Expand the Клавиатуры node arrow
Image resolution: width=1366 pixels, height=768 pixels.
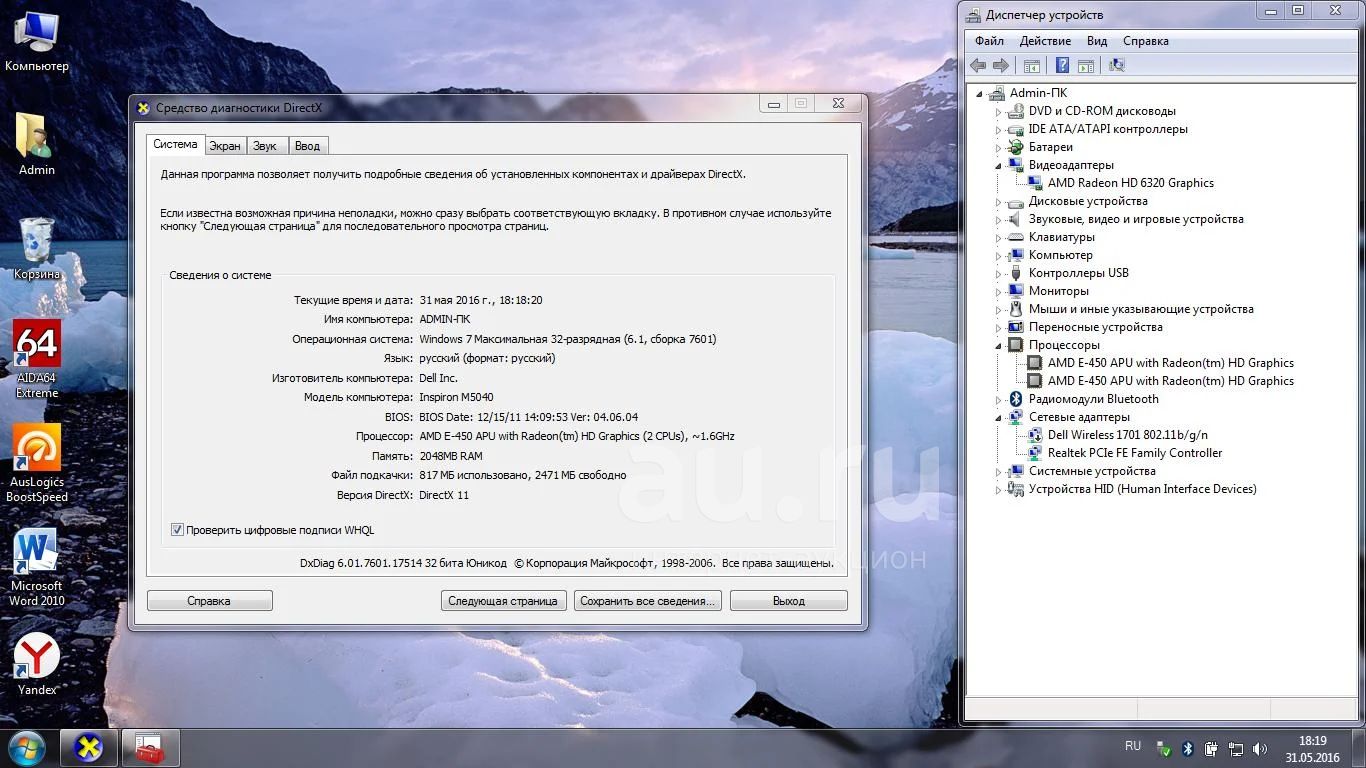998,237
